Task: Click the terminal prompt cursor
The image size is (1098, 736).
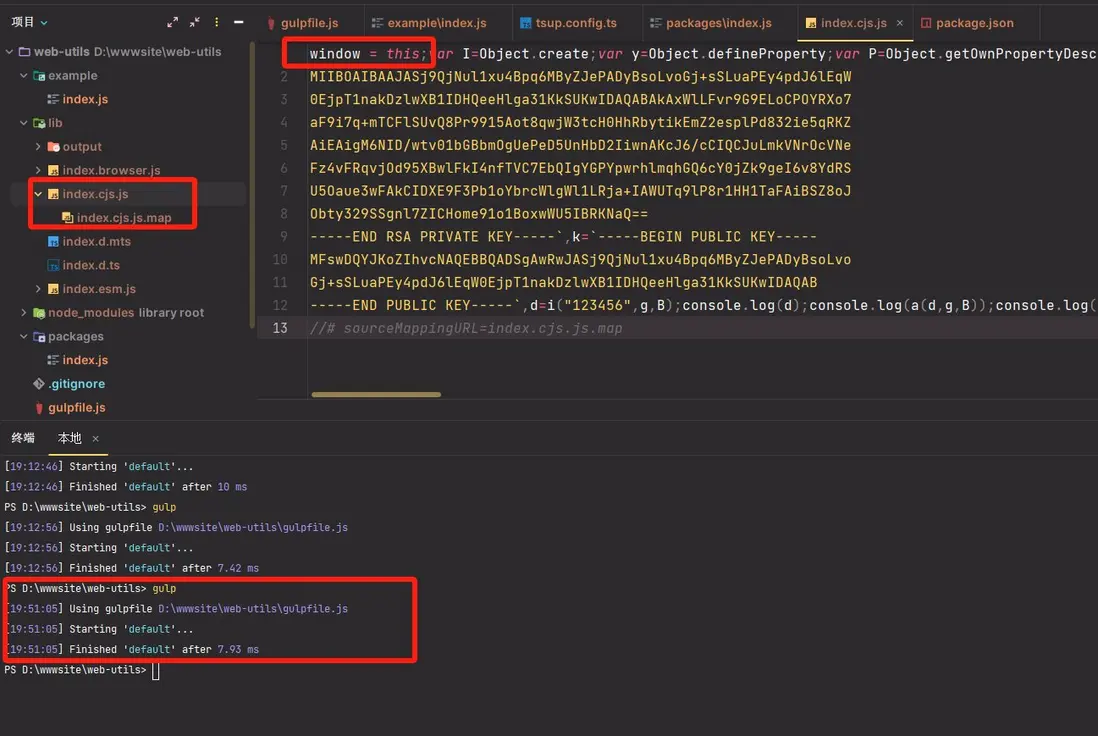Action: pyautogui.click(x=155, y=670)
